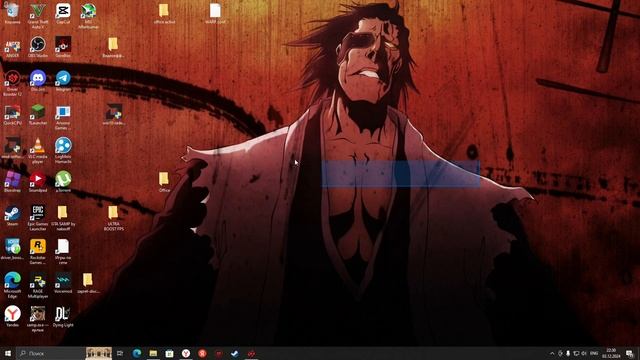Open the Voicemod desktop shortcut

pos(63,282)
